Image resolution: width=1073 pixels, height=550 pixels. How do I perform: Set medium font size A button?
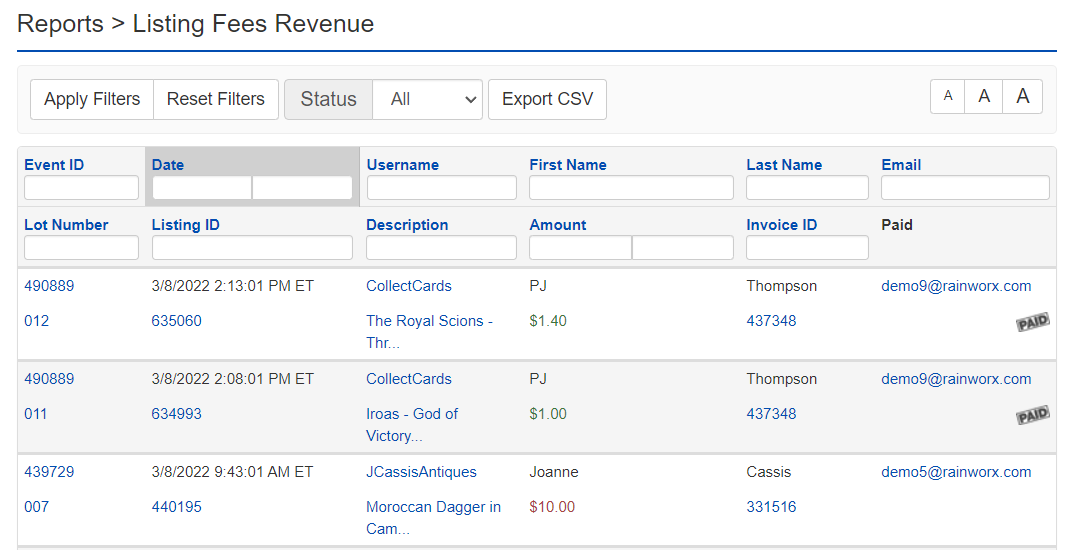click(x=984, y=96)
